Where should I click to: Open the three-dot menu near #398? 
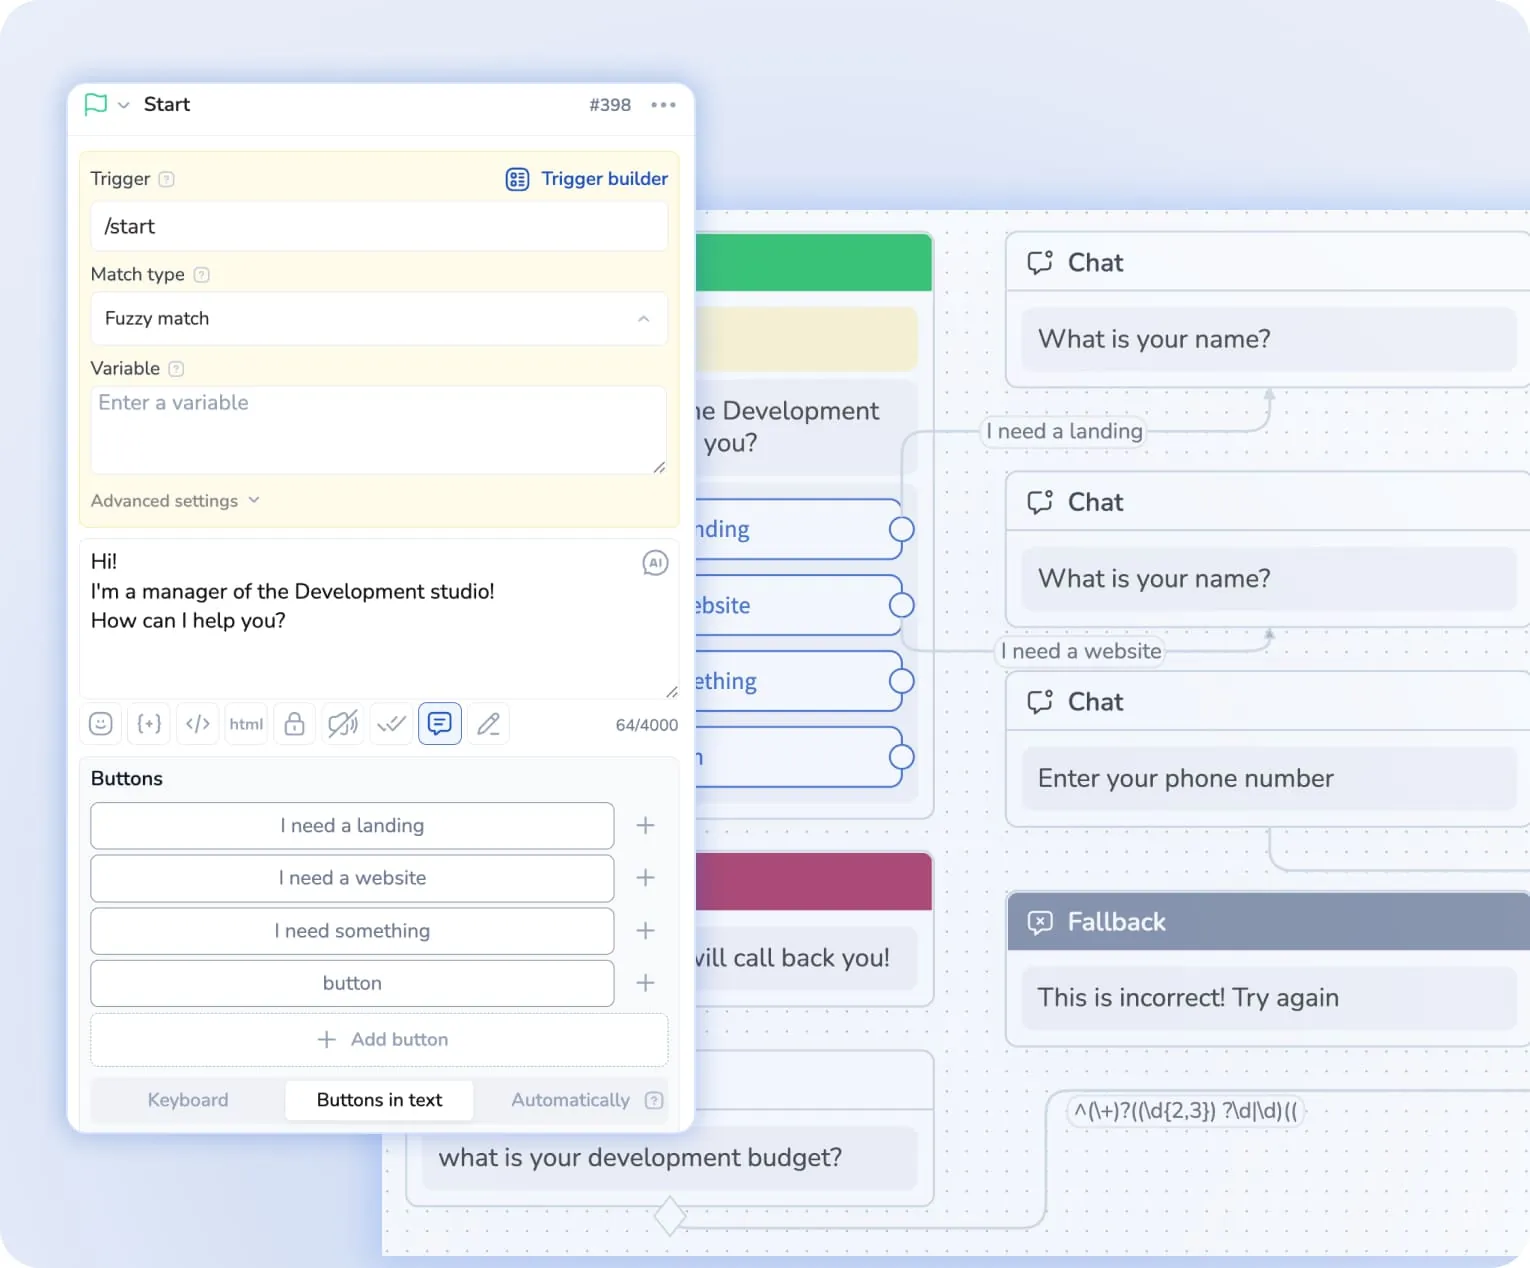coord(664,104)
